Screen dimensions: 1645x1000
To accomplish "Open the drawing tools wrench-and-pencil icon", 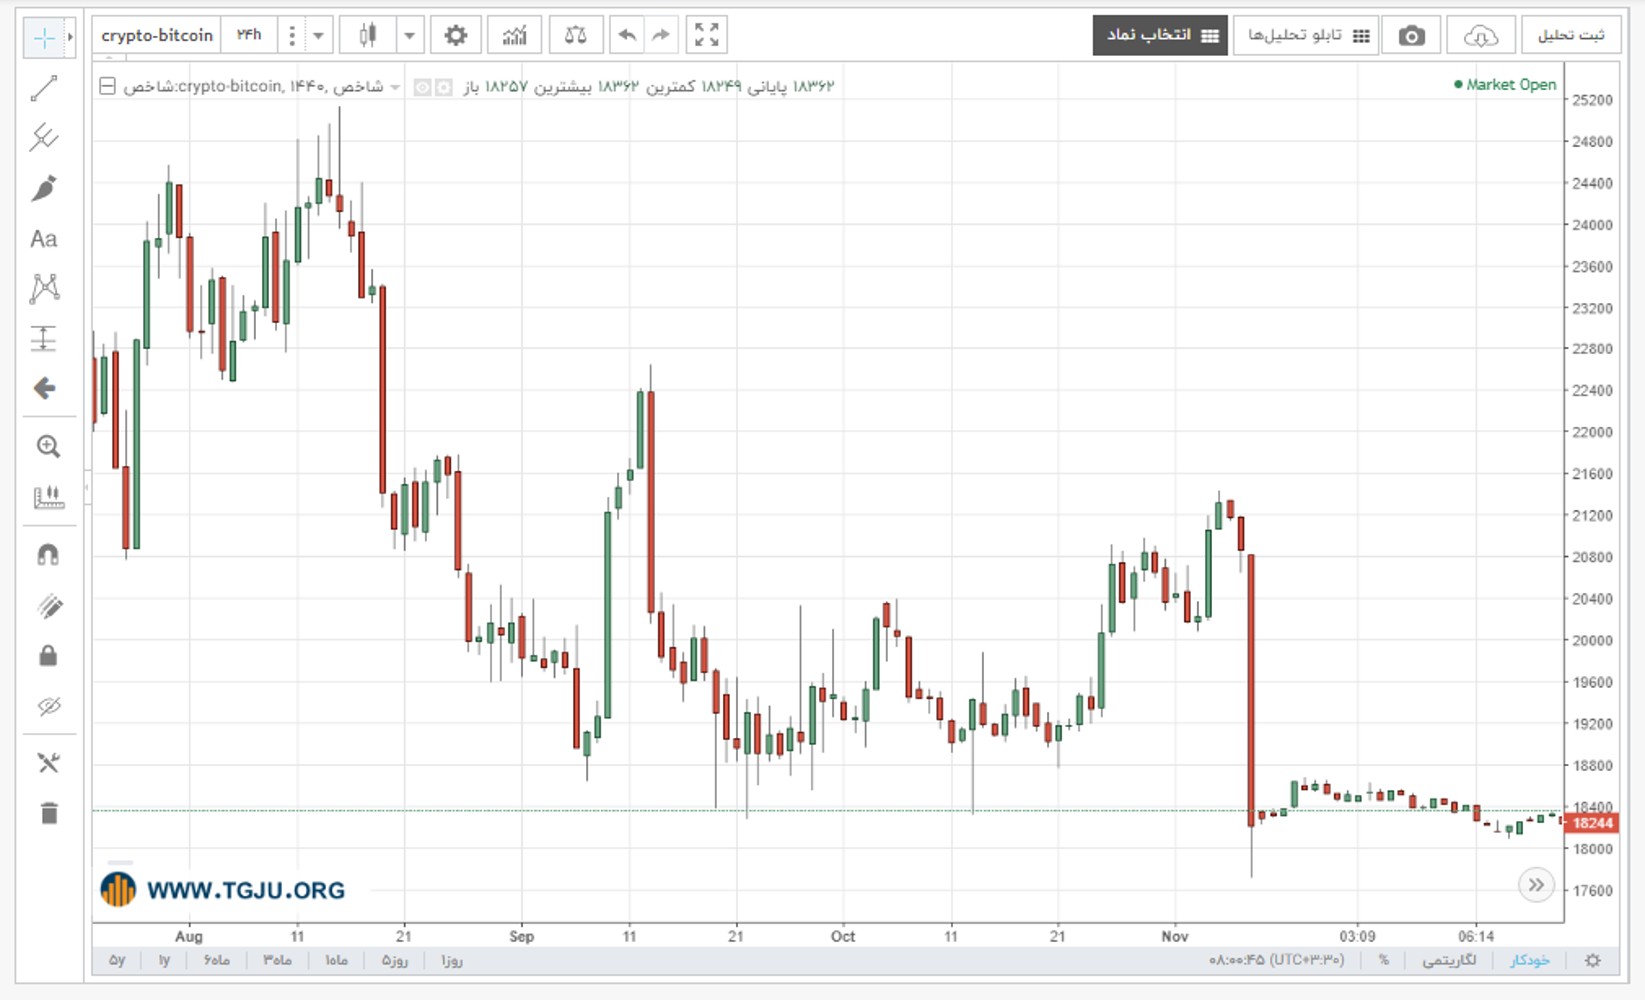I will [48, 763].
